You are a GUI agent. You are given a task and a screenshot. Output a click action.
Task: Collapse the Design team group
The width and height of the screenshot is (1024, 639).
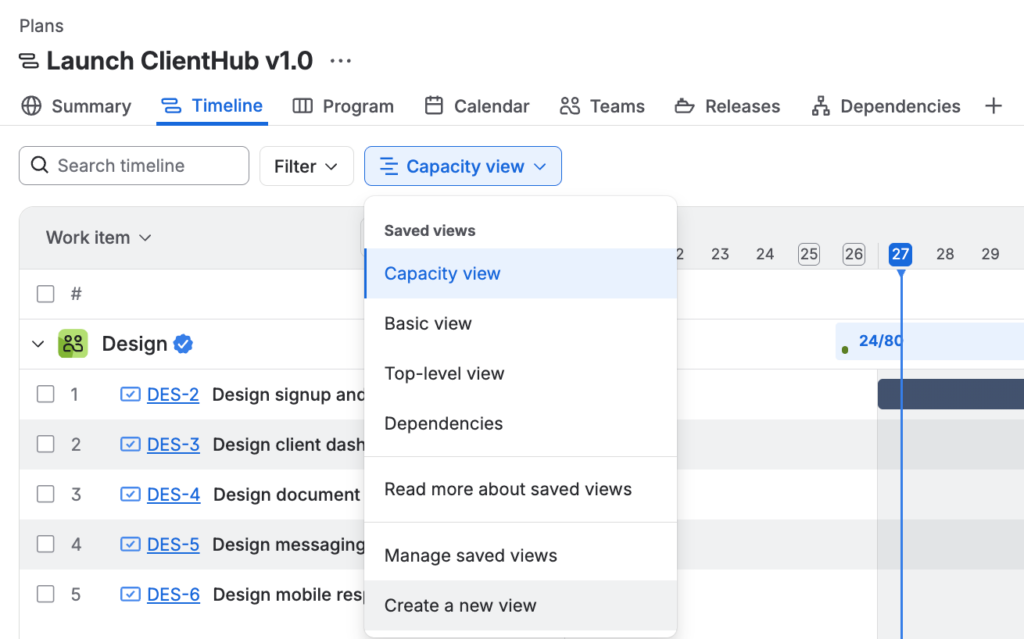tap(38, 344)
